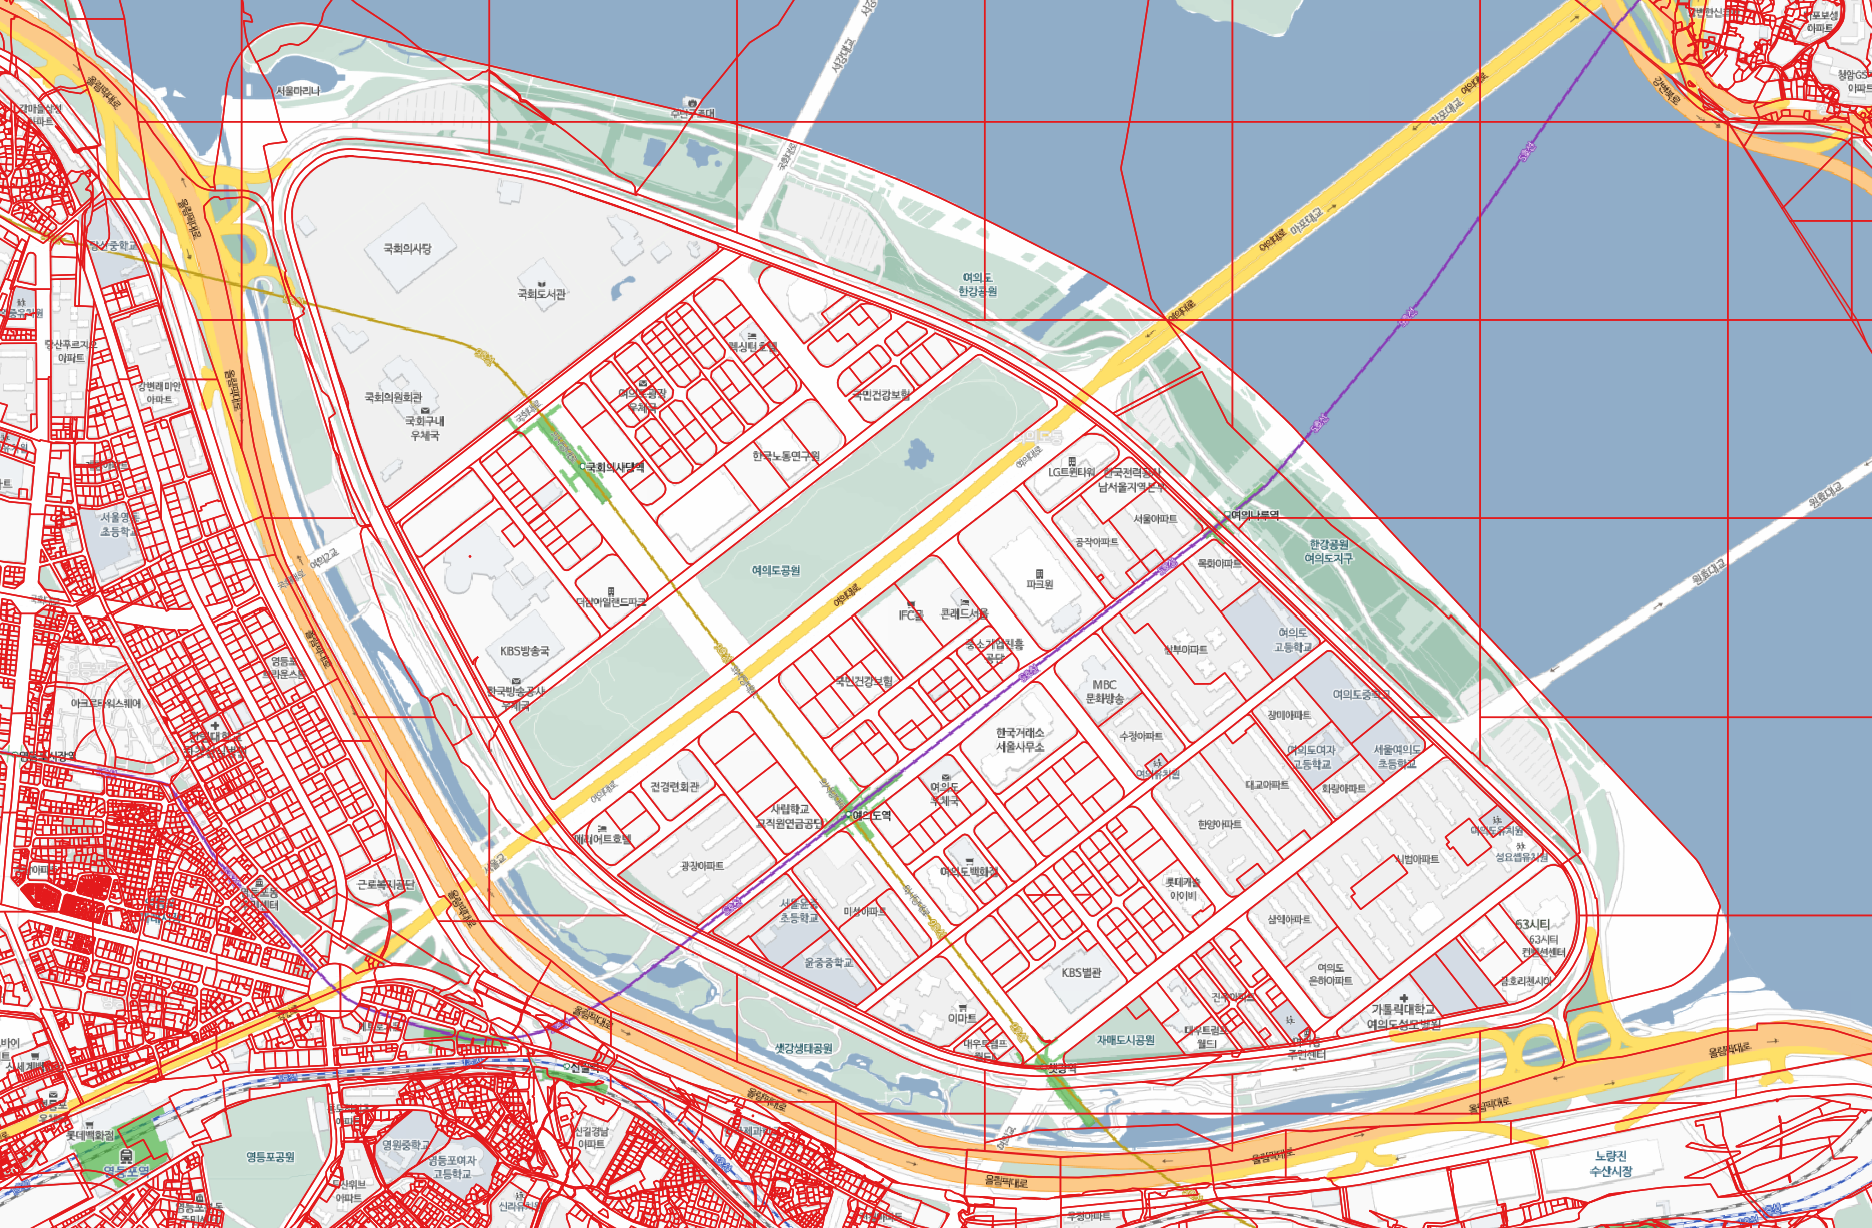Click the 여의도여자 고등학교 label
The width and height of the screenshot is (1872, 1228).
[1311, 757]
